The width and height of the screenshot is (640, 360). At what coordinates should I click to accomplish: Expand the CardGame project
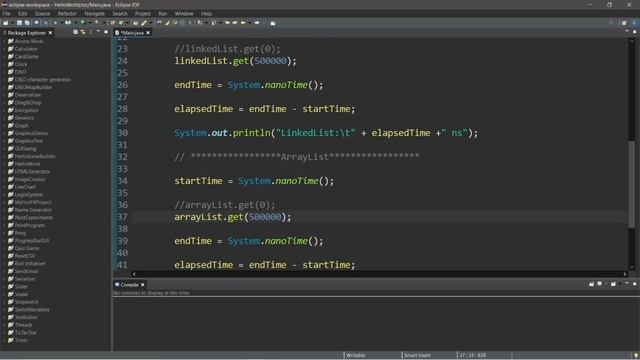point(4,56)
